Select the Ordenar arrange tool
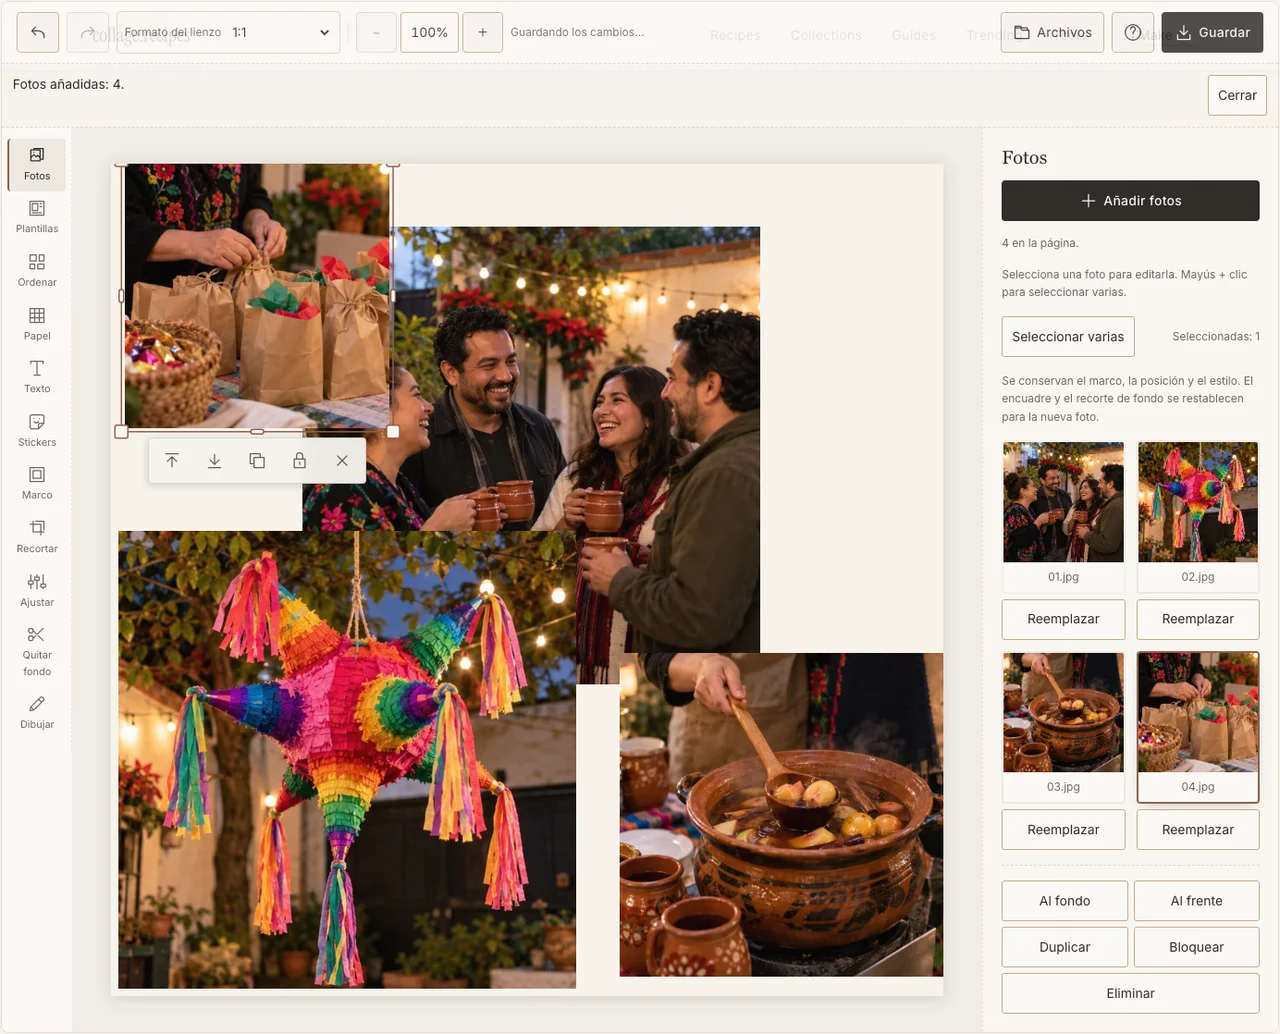 37,270
